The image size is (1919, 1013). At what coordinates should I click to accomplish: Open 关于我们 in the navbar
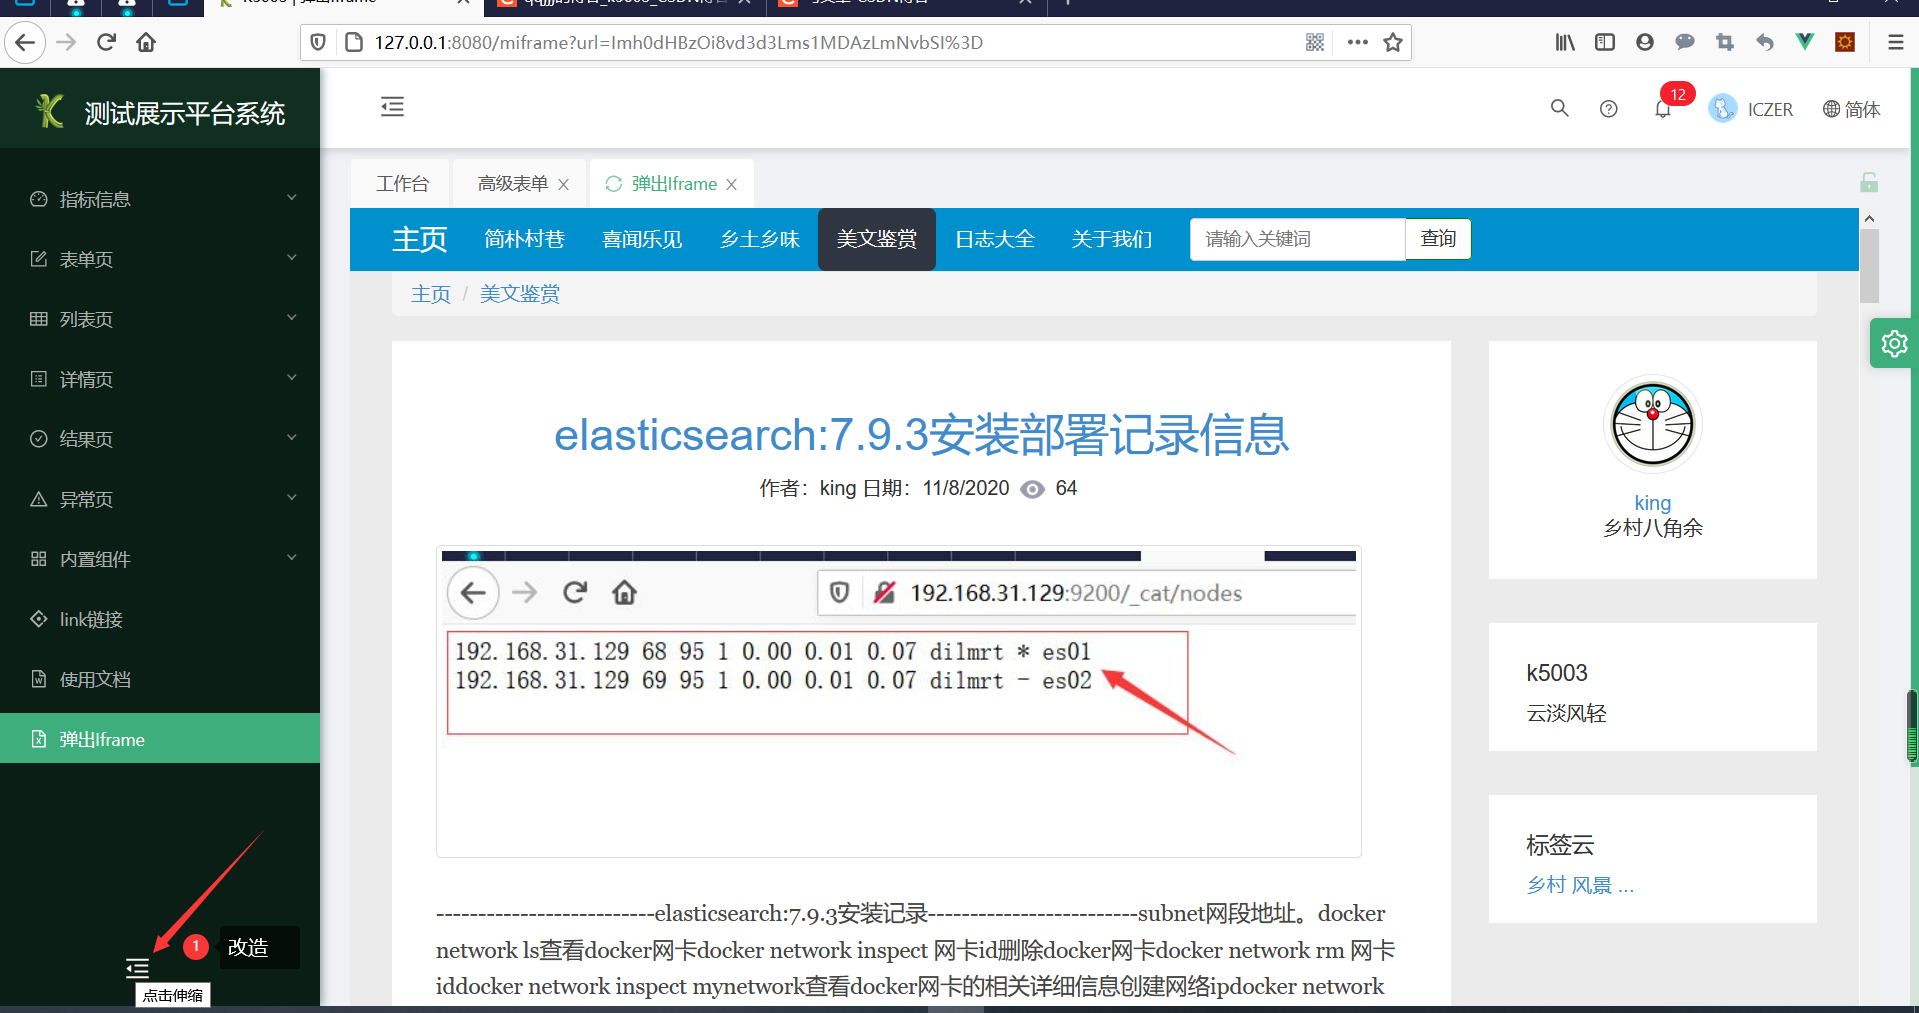point(1112,239)
